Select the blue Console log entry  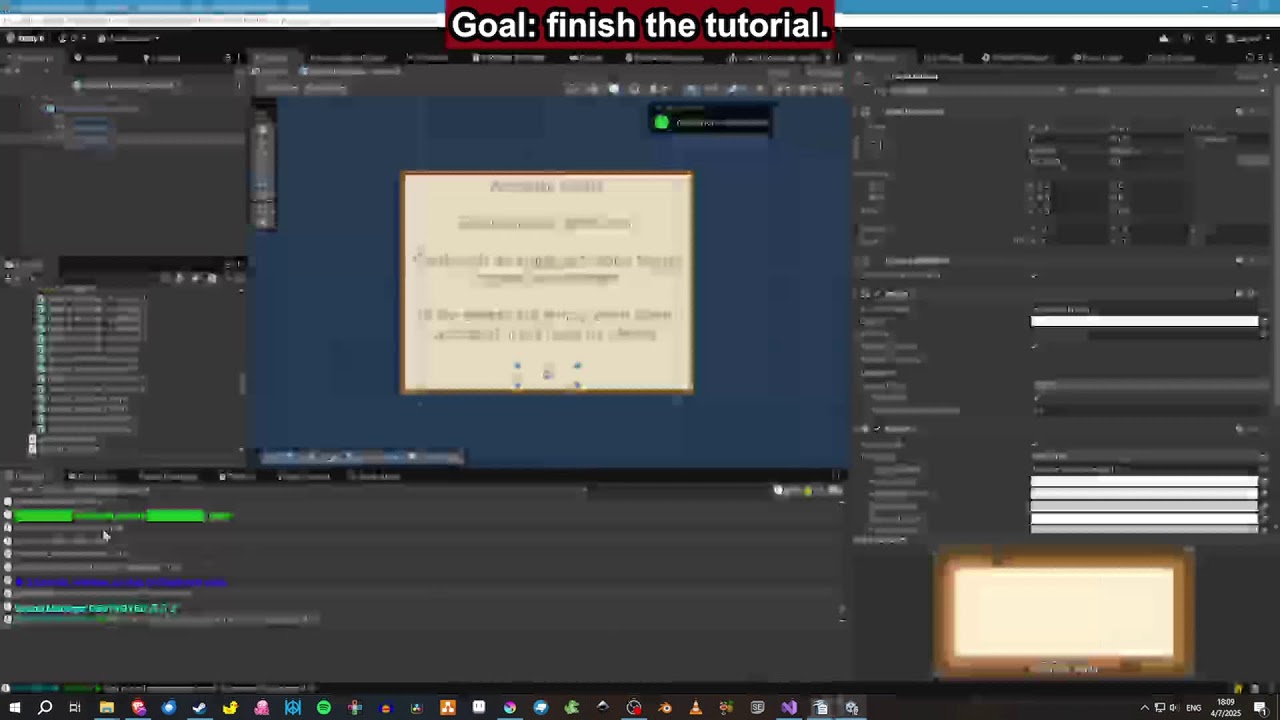[120, 582]
